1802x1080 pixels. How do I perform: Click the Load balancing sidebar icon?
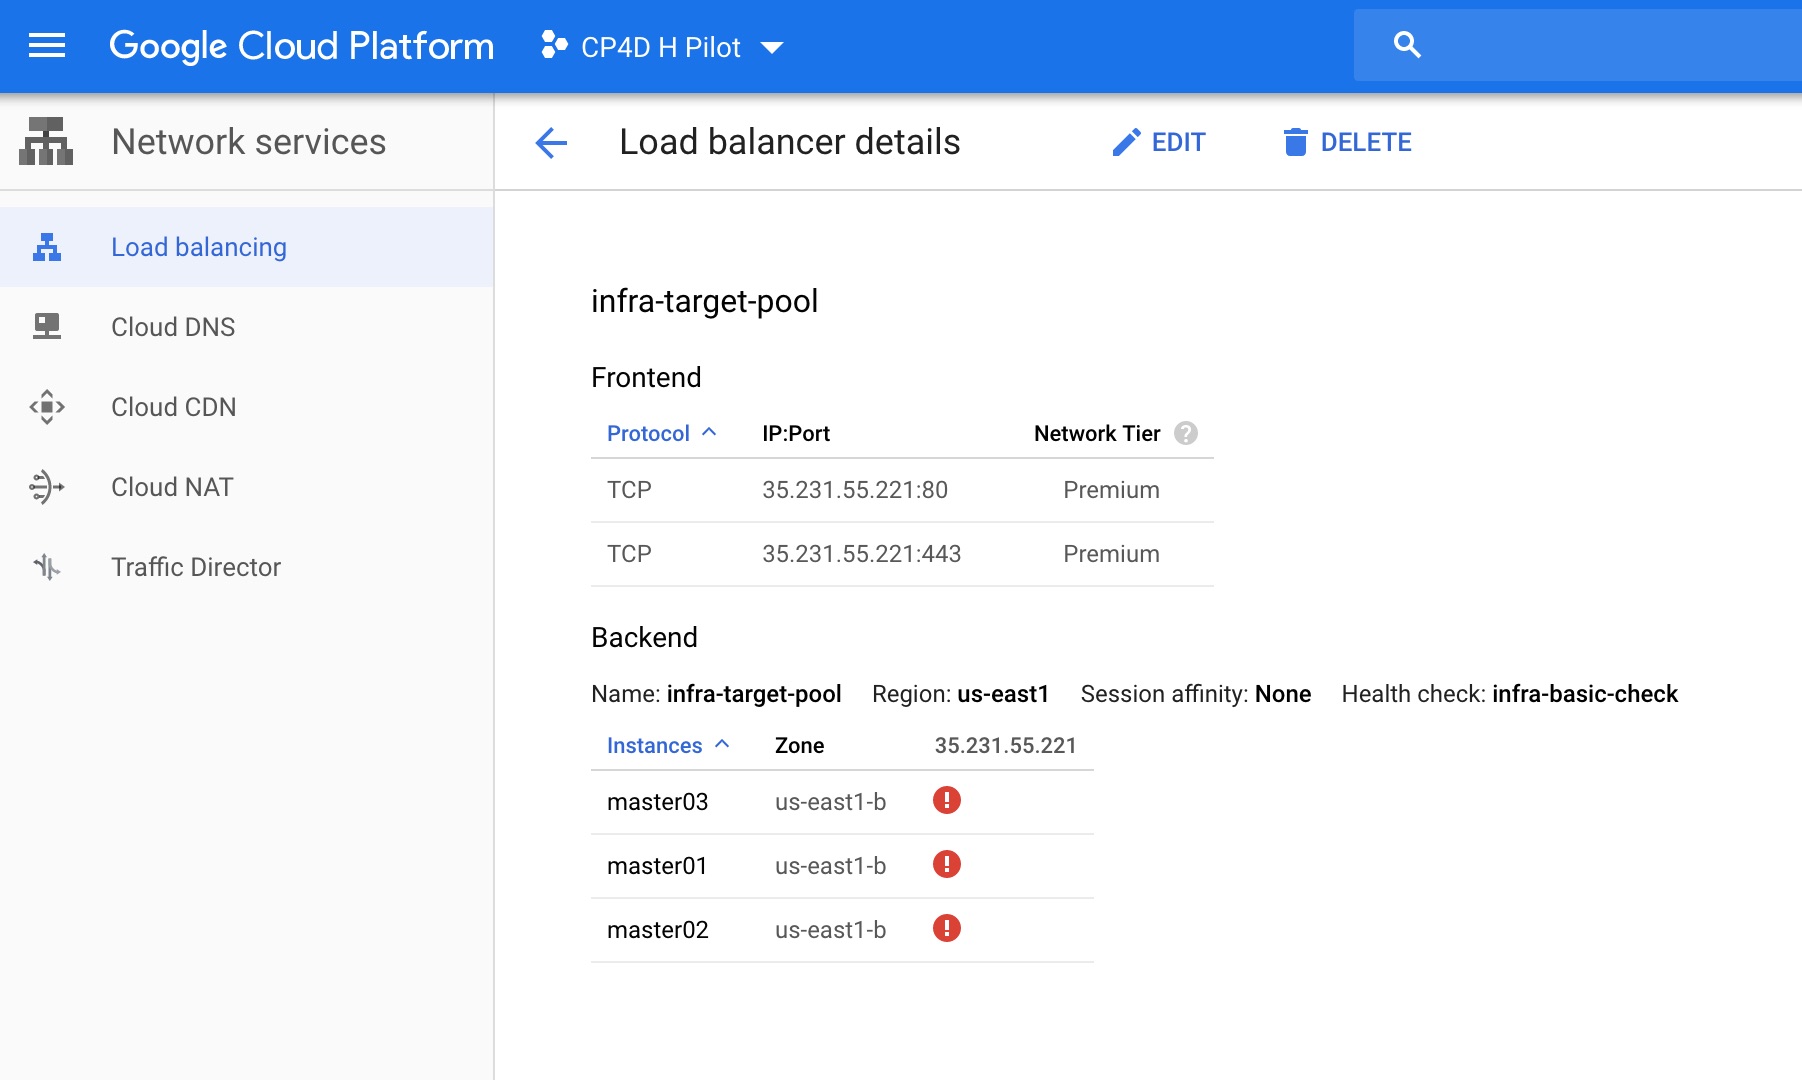47,247
